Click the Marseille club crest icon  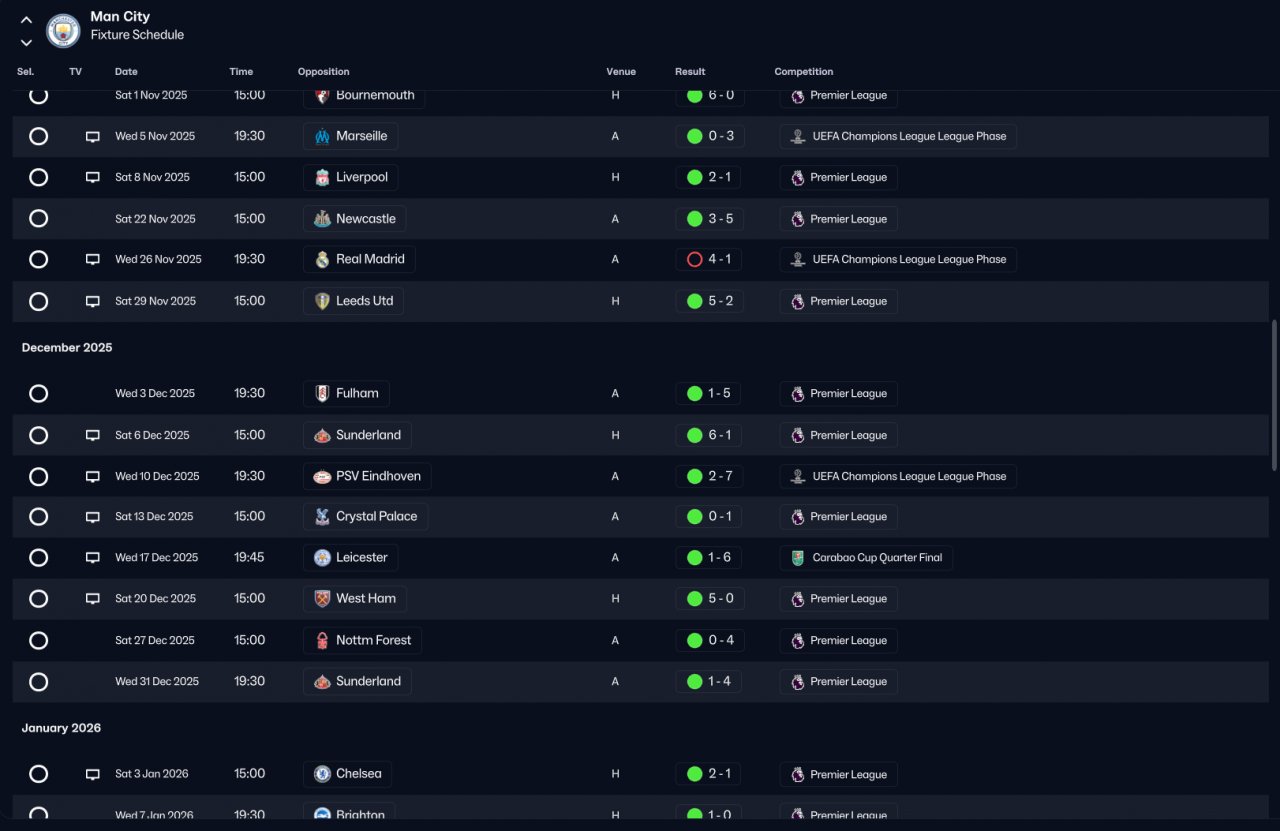(322, 136)
